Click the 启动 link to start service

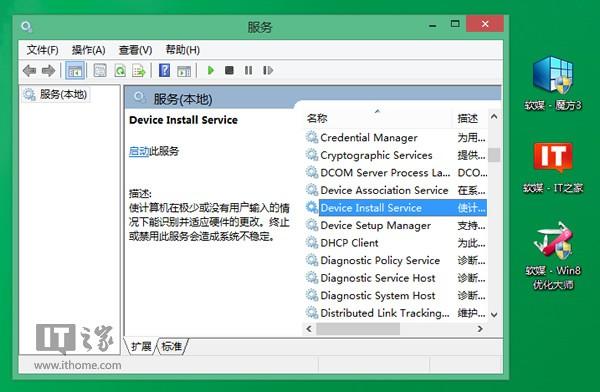tap(139, 151)
